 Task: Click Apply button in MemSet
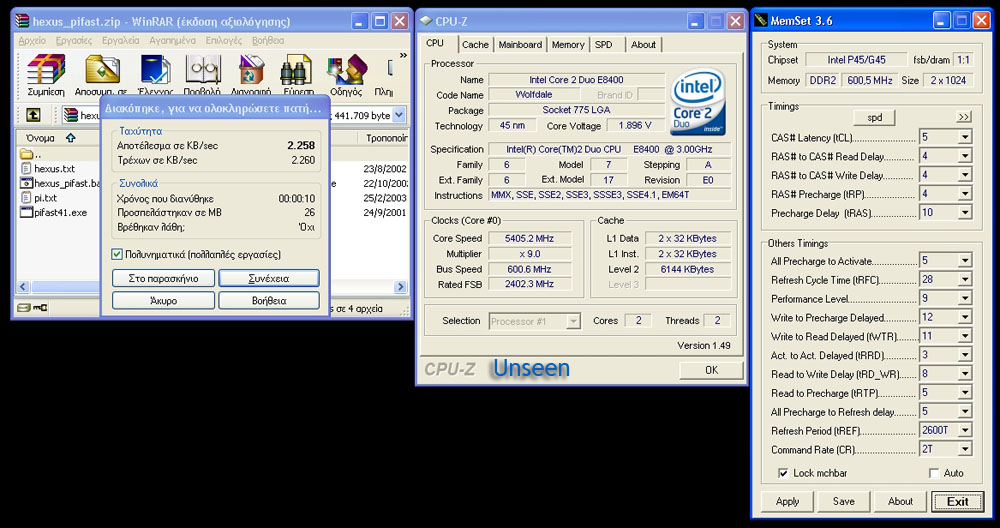[787, 501]
